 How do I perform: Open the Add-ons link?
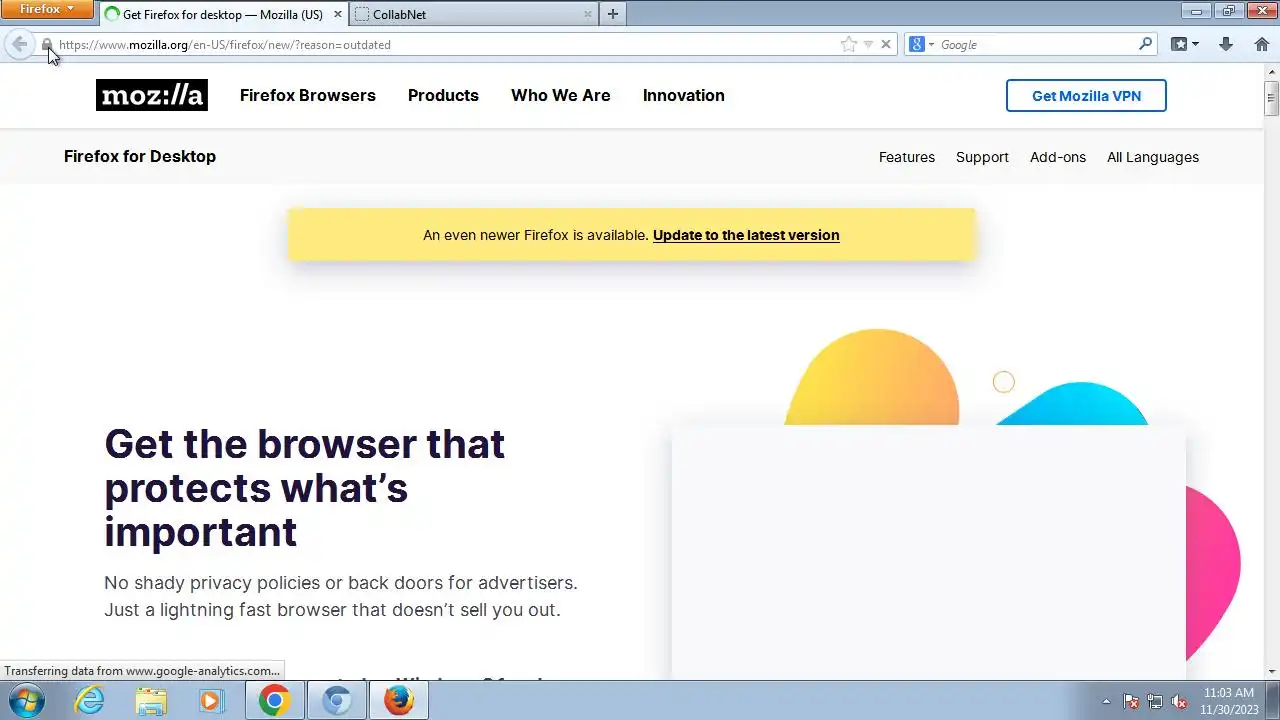(1058, 157)
